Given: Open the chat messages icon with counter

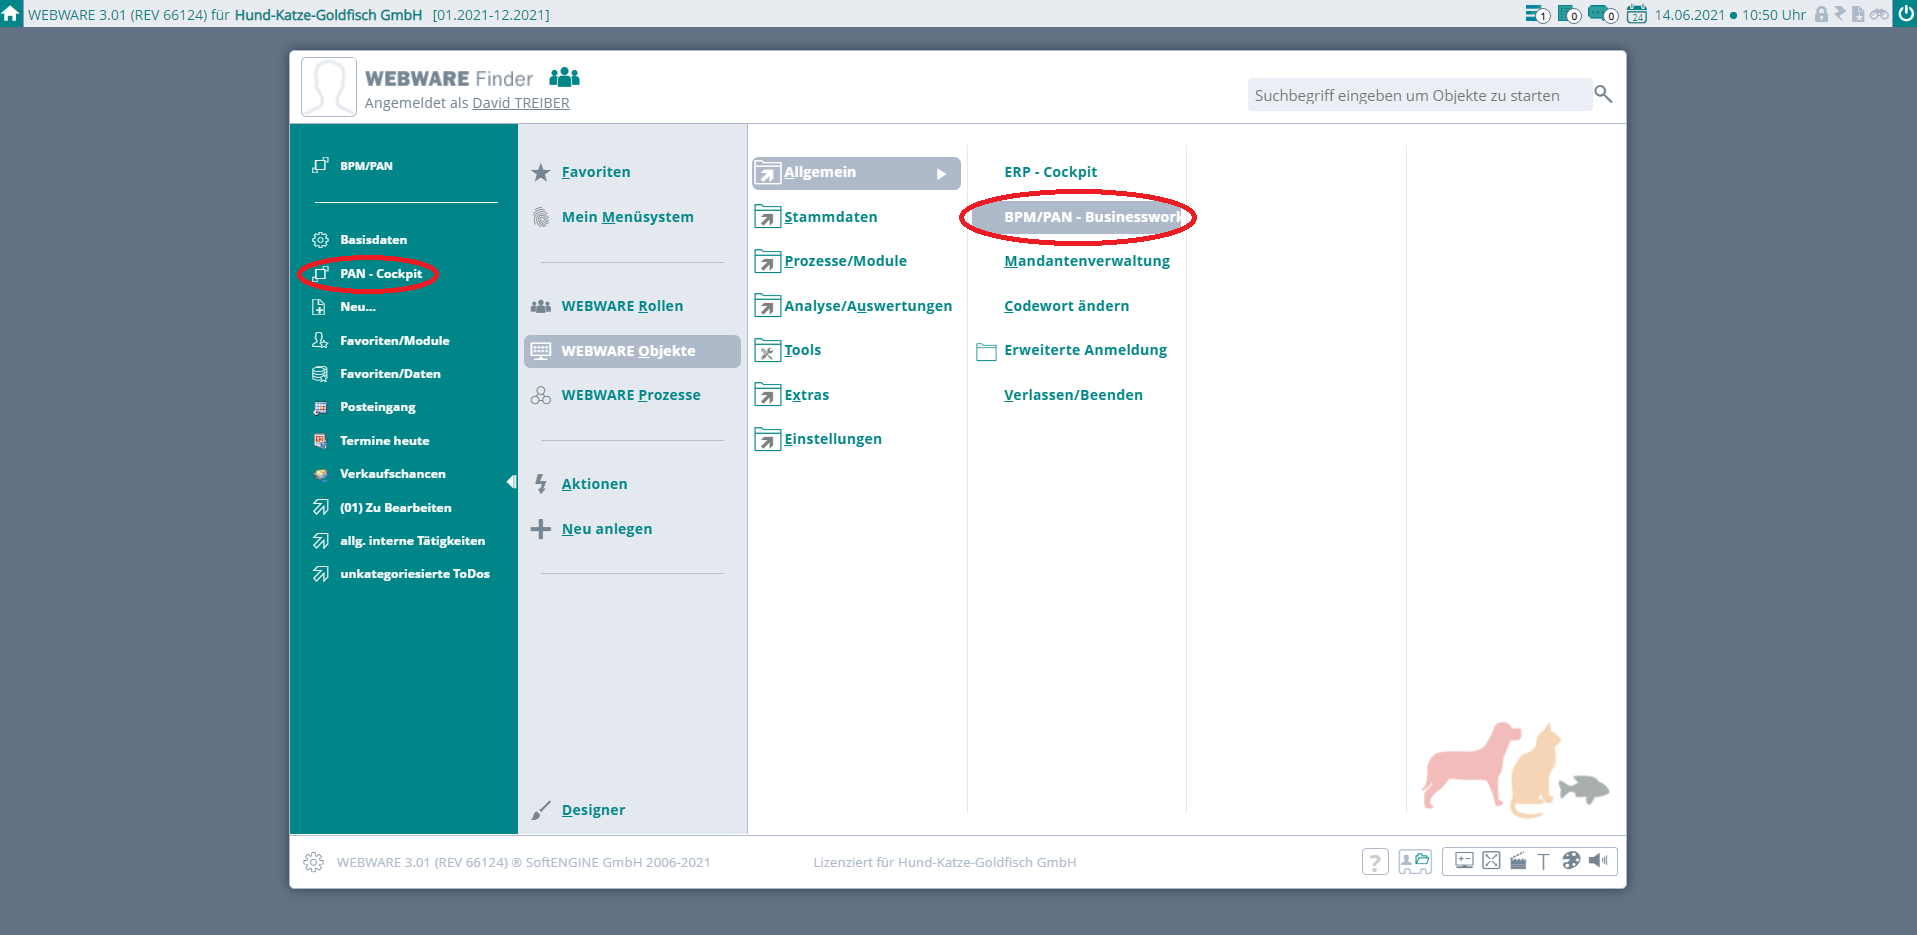Looking at the screenshot, I should pyautogui.click(x=1601, y=14).
